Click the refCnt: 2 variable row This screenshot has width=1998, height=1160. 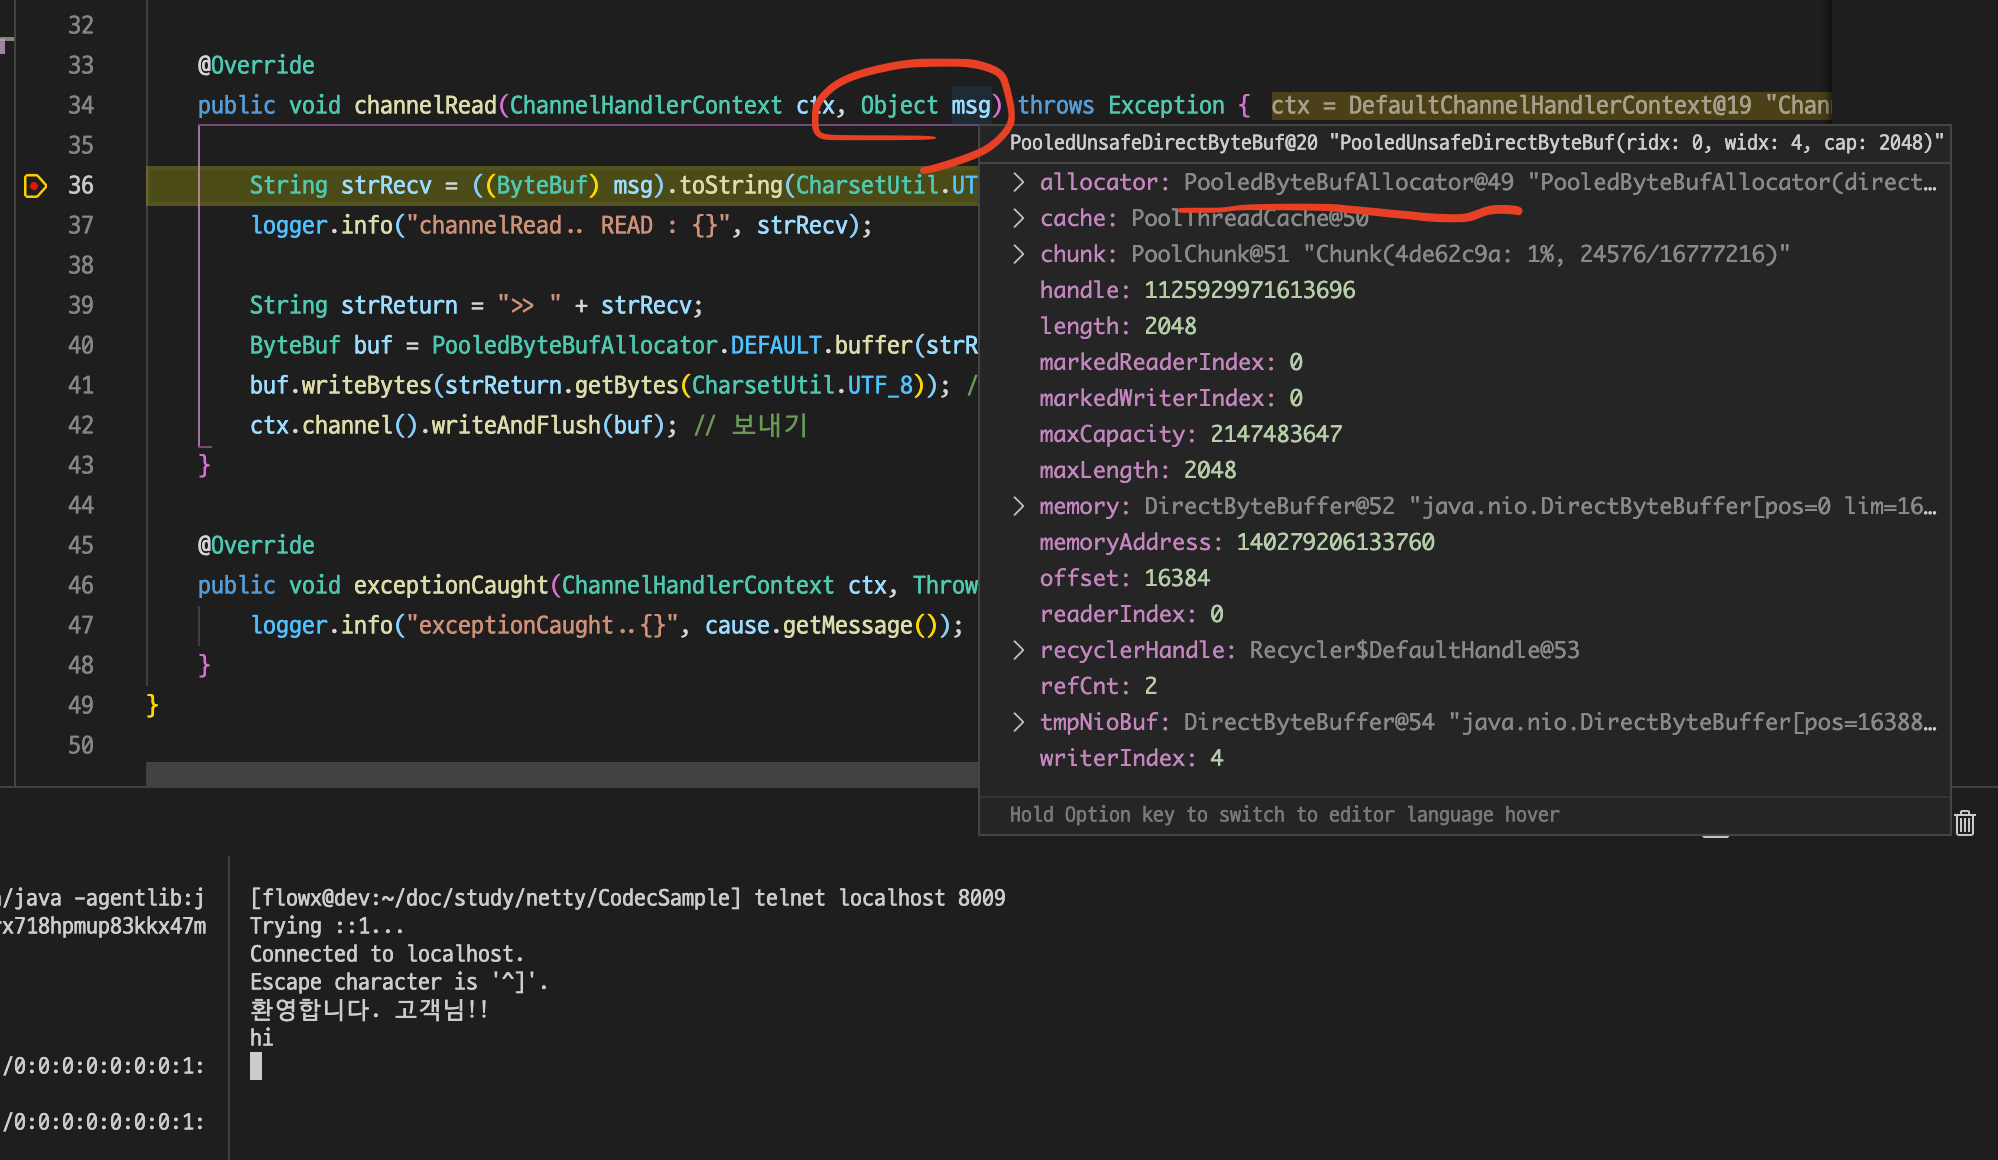1097,686
